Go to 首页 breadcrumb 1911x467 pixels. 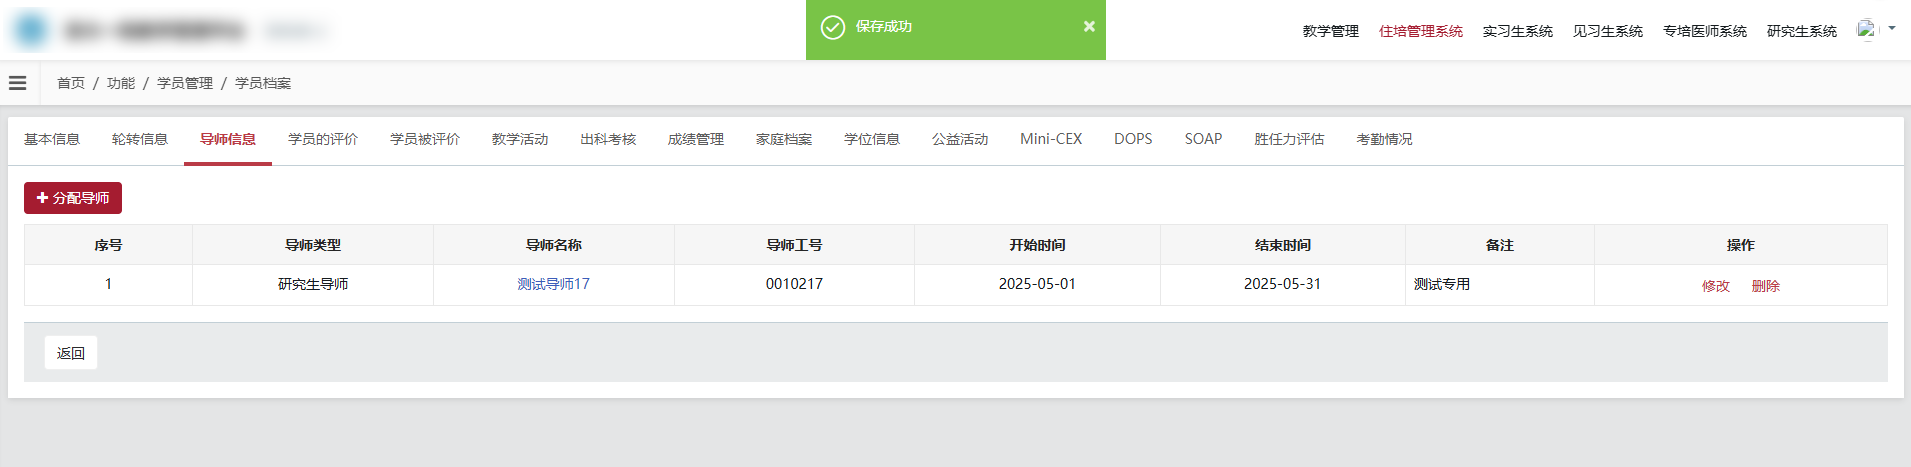pos(71,83)
